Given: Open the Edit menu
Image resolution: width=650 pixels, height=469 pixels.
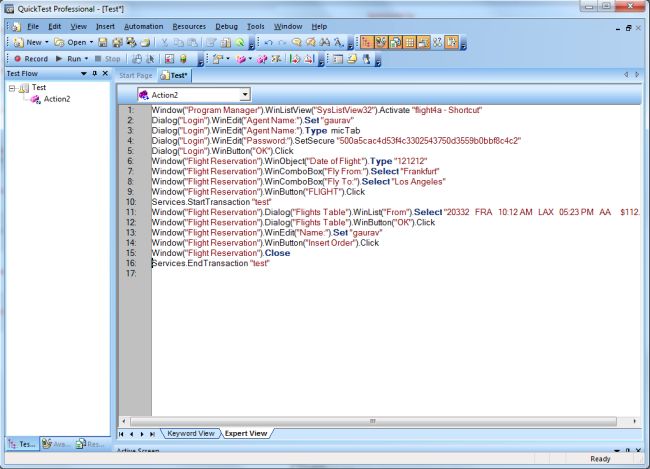Looking at the screenshot, I should click(54, 27).
